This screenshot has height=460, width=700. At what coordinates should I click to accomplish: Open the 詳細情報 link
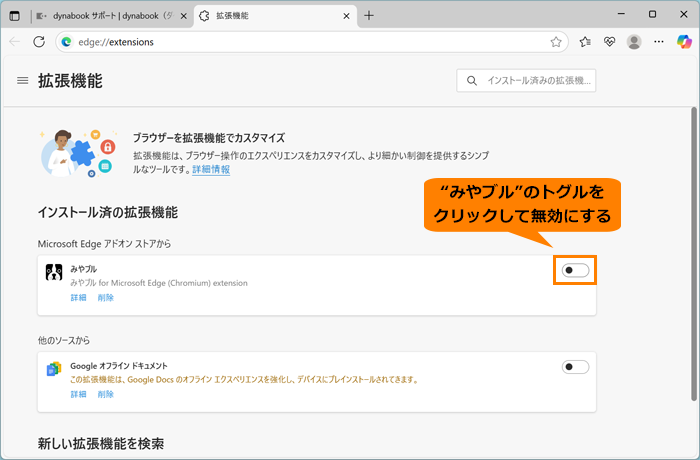pyautogui.click(x=211, y=169)
